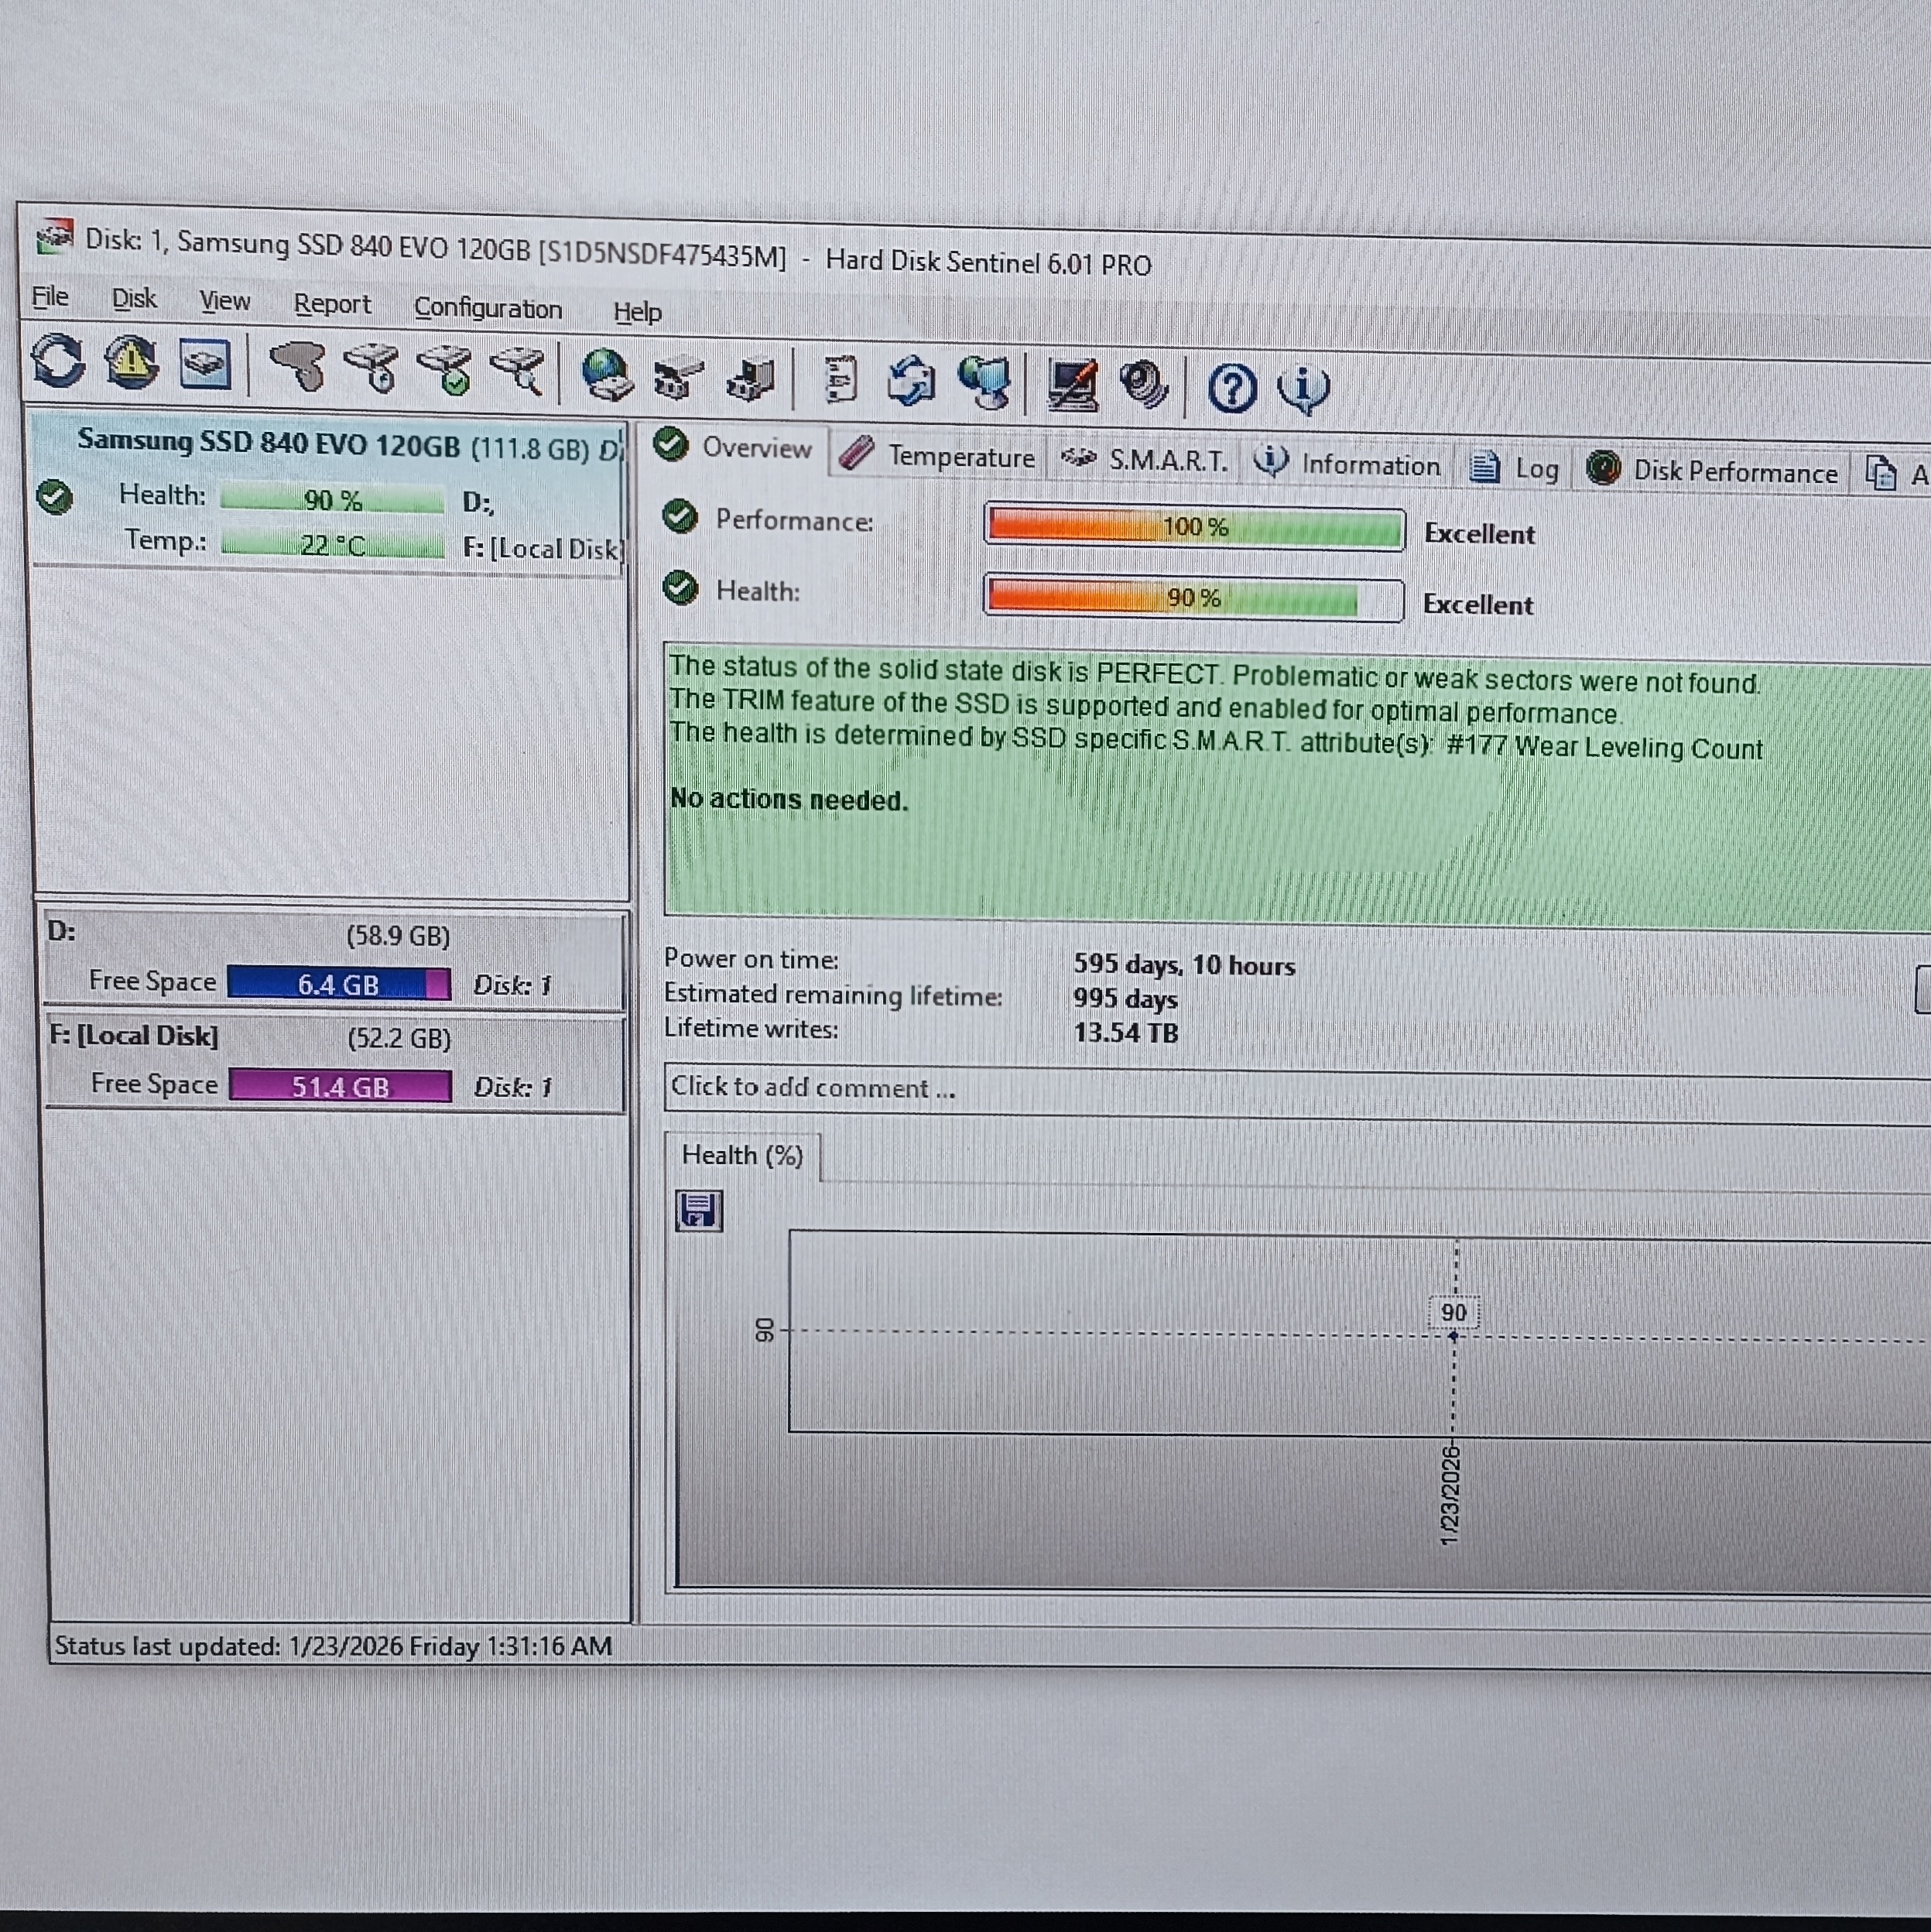This screenshot has height=1932, width=1931.
Task: Click the disk with green checkmark icon
Action: (x=445, y=371)
